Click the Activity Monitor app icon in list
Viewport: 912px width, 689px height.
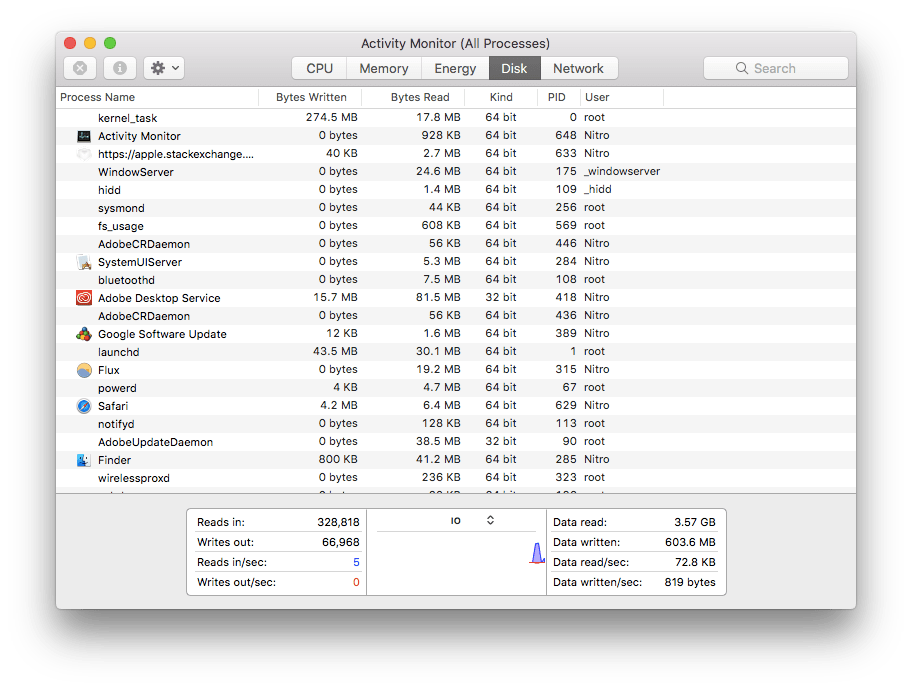click(84, 136)
